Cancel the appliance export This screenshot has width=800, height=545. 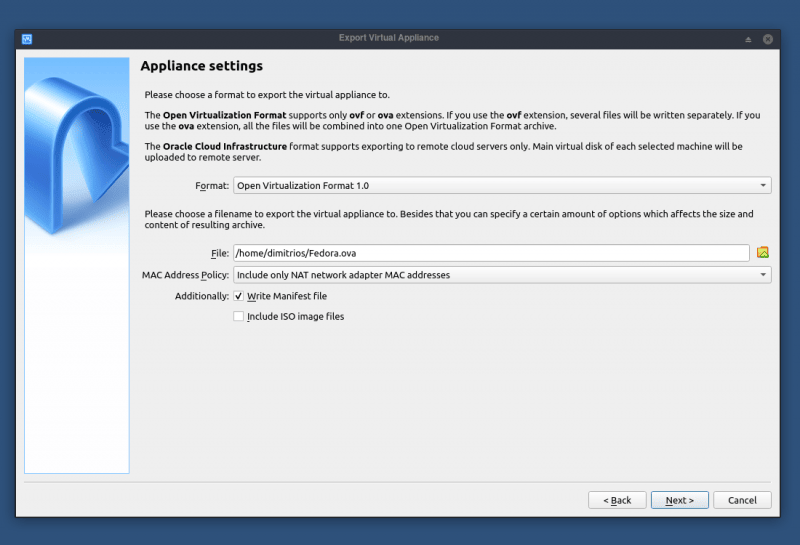742,500
